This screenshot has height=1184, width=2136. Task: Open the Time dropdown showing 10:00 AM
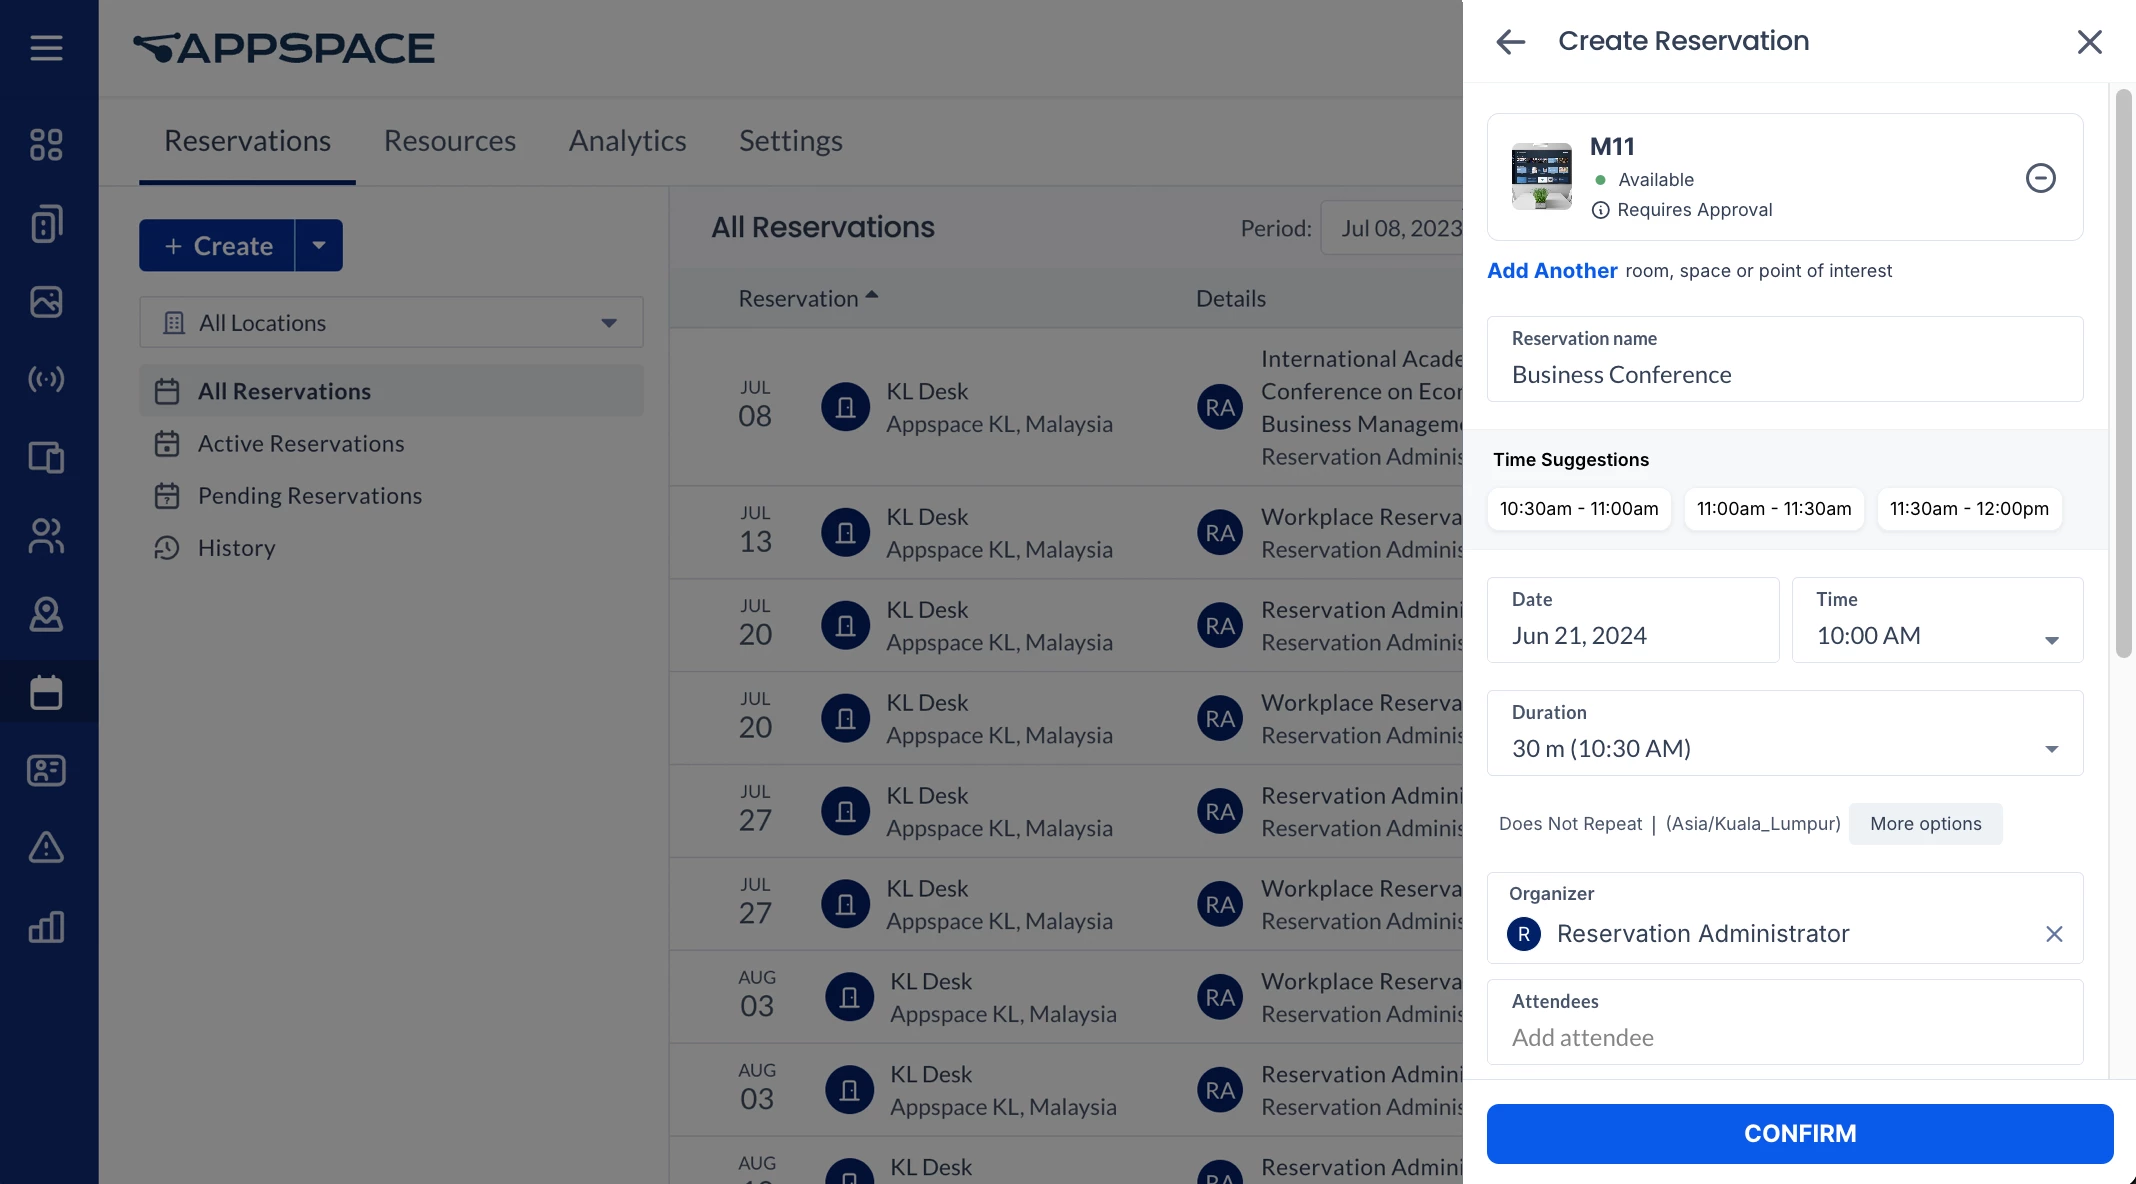1937,620
